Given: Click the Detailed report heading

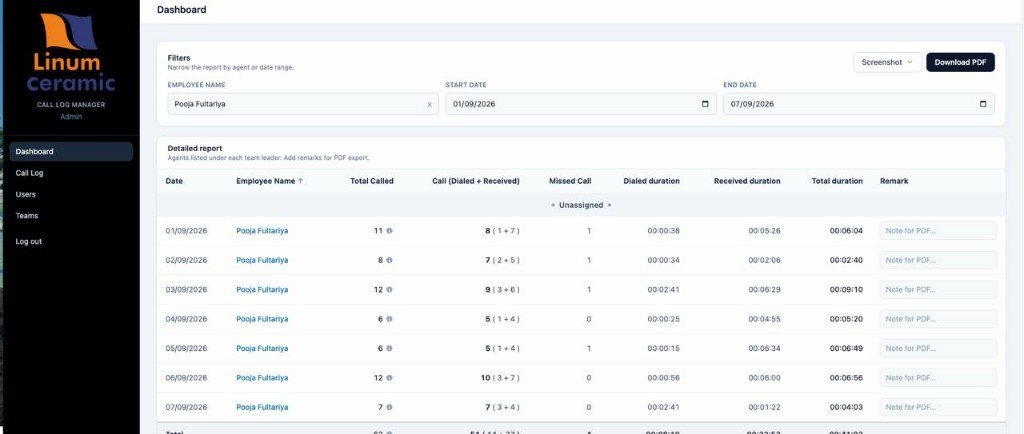Looking at the screenshot, I should pyautogui.click(x=195, y=149).
